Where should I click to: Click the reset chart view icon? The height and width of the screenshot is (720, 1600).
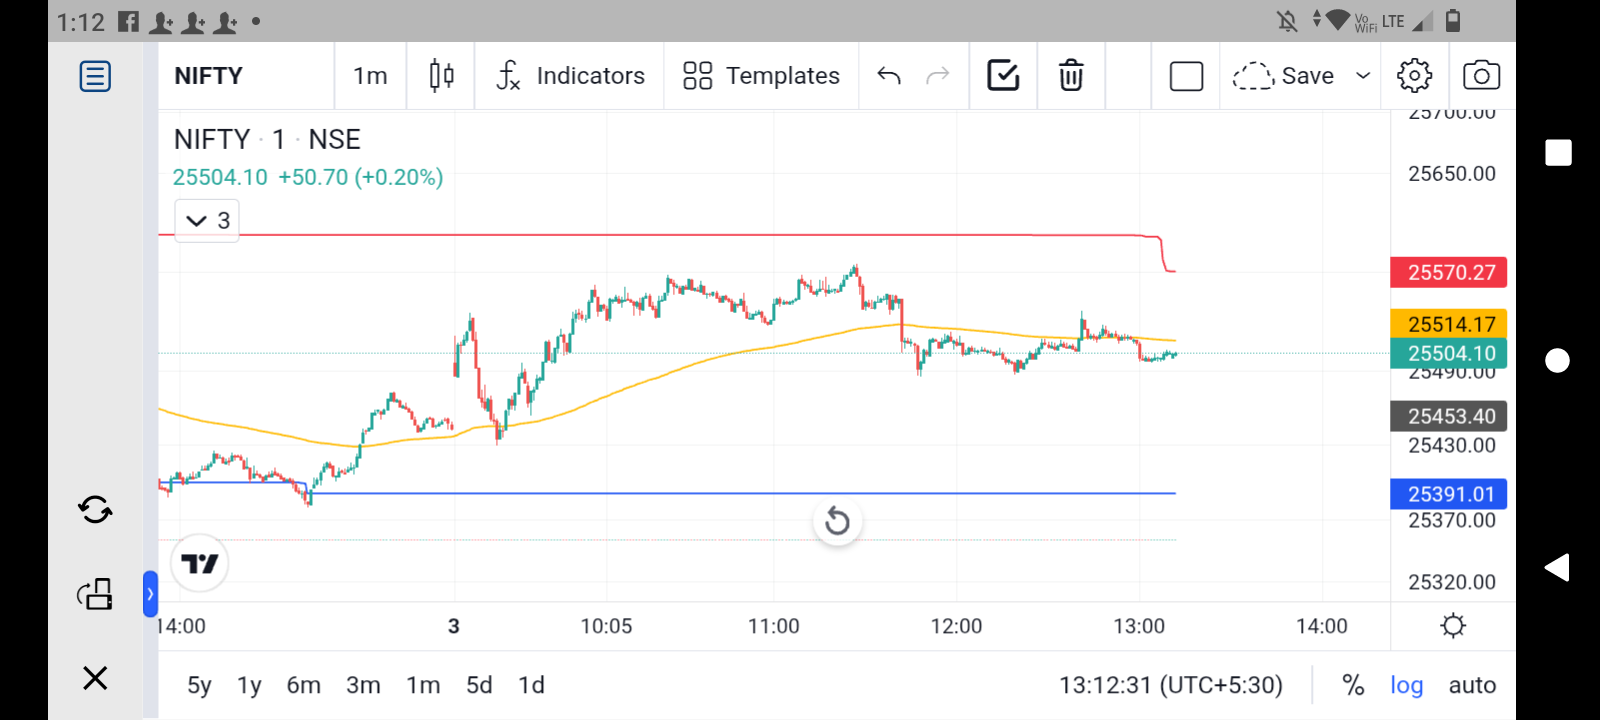pyautogui.click(x=838, y=521)
